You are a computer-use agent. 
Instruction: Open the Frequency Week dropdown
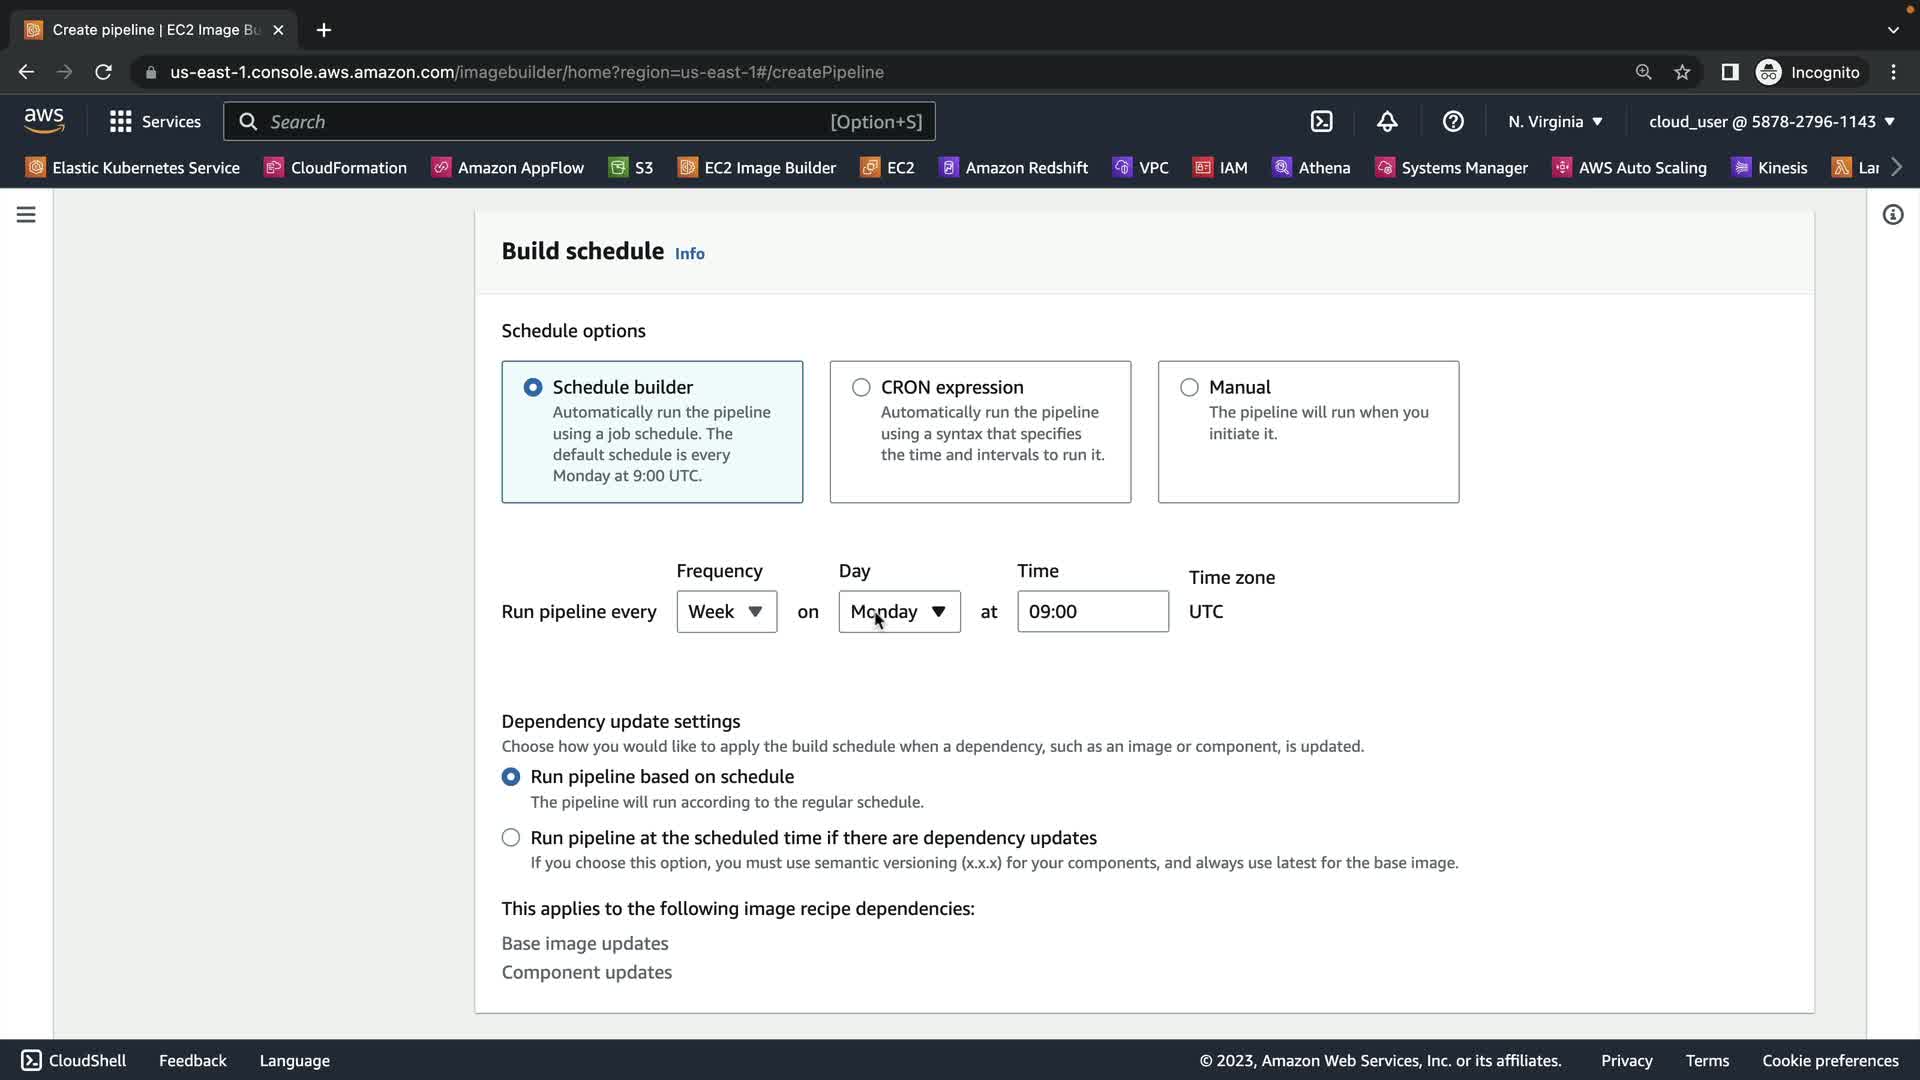pos(726,612)
